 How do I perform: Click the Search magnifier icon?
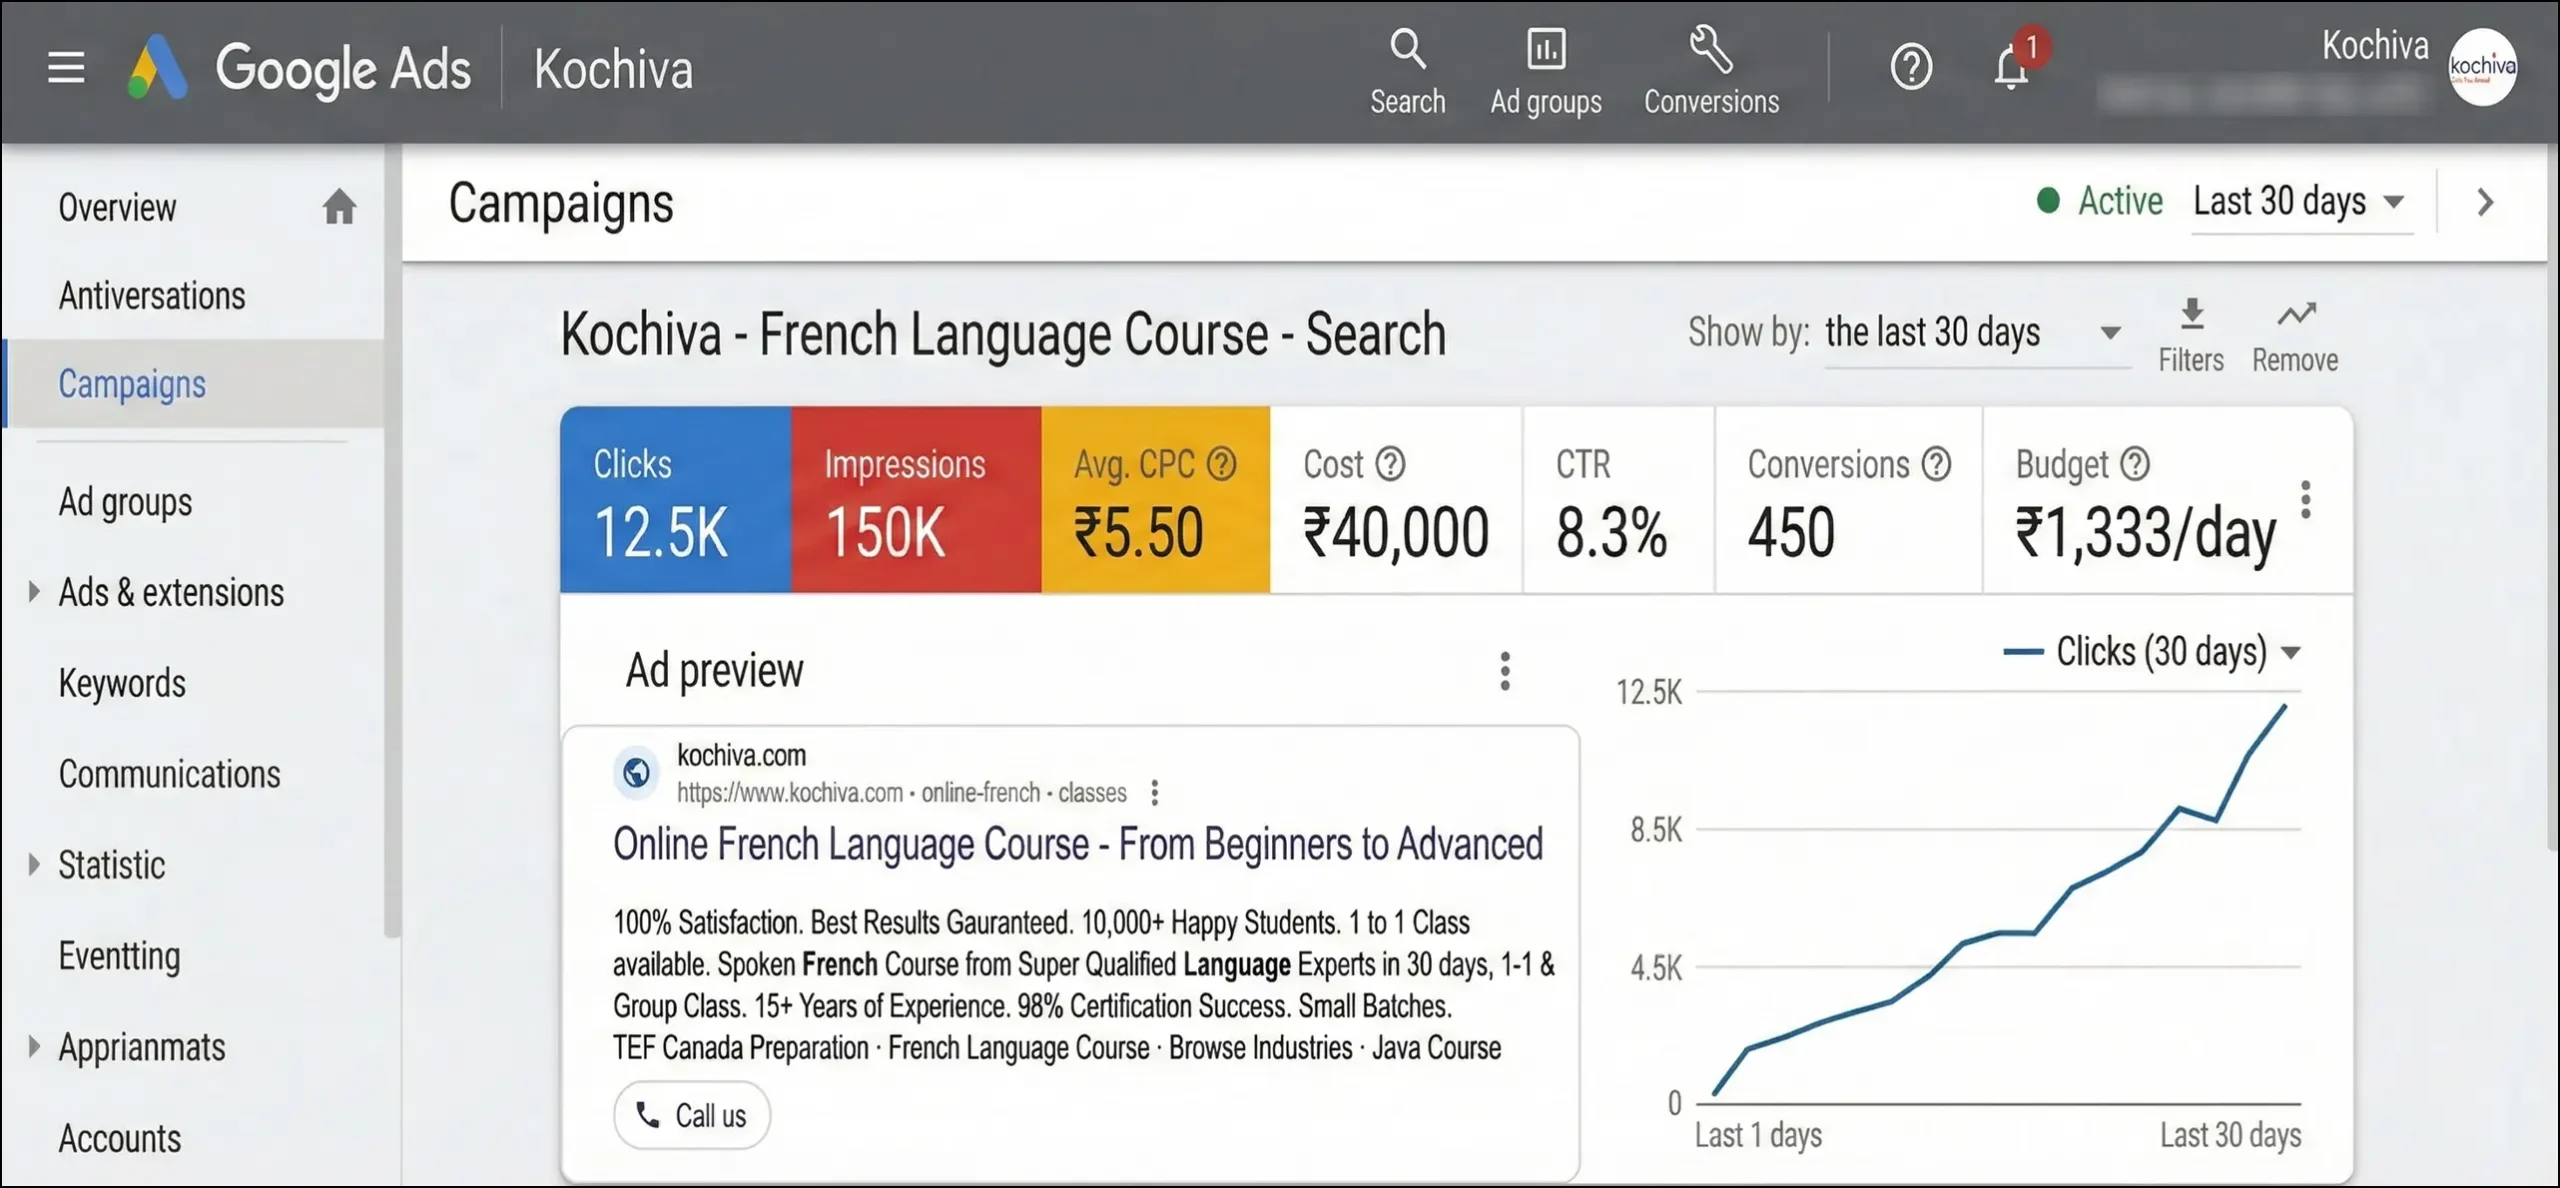(x=1407, y=49)
